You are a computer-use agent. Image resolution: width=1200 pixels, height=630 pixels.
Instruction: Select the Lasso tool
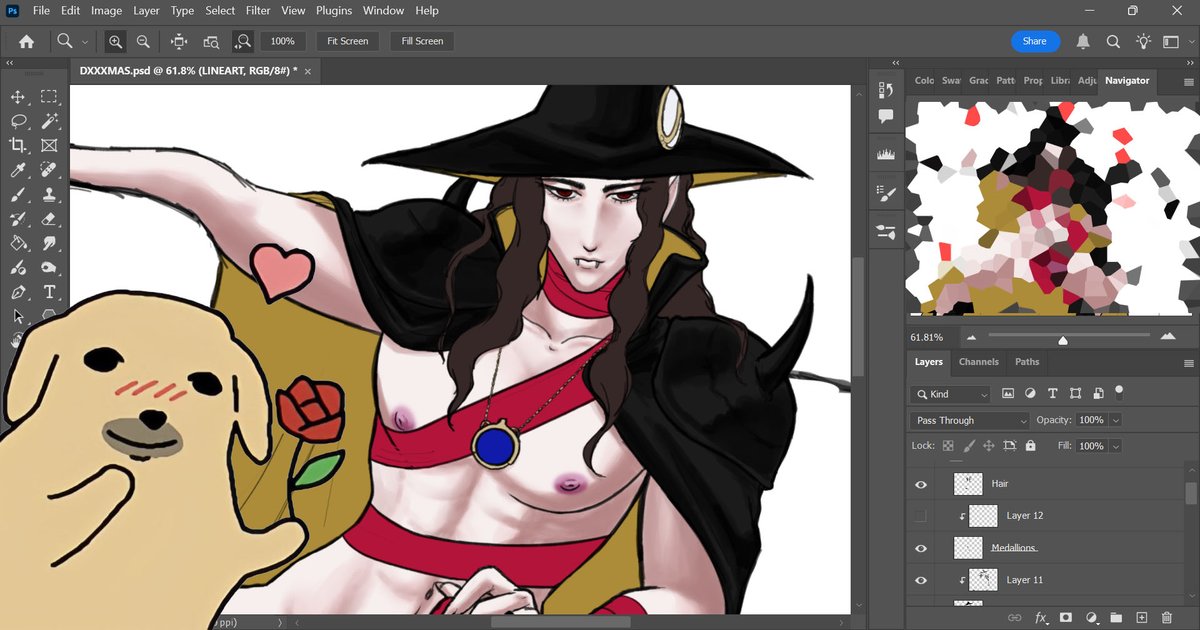point(18,121)
